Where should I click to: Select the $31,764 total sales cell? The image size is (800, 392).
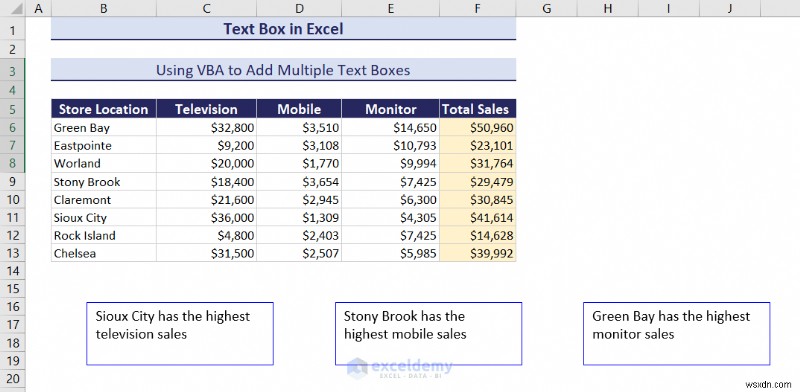coord(478,163)
